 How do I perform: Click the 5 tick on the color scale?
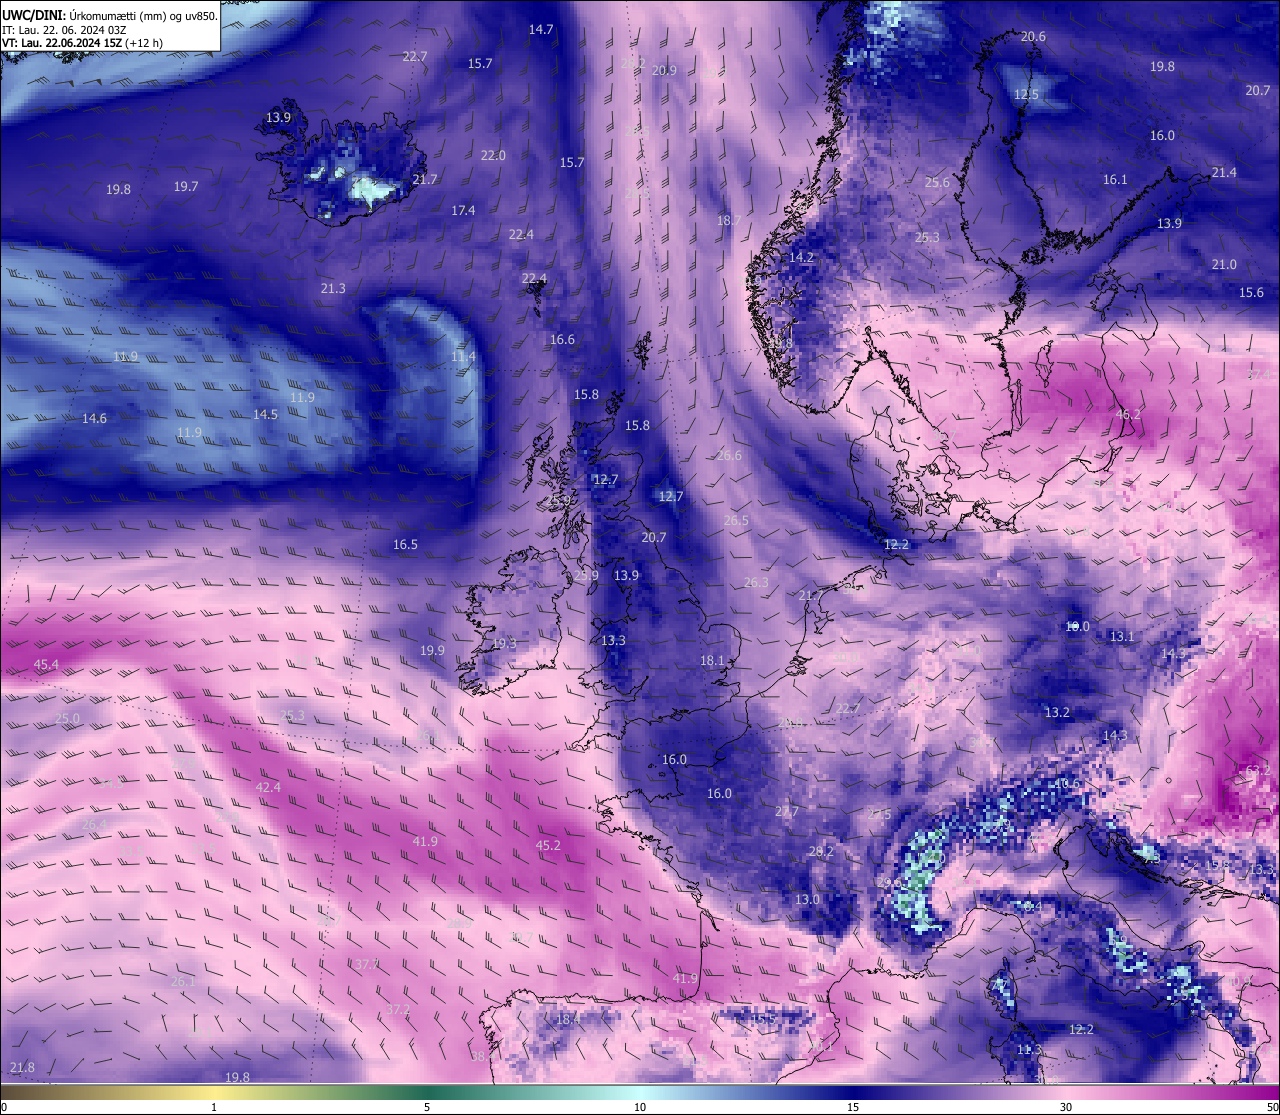pyautogui.click(x=427, y=1107)
